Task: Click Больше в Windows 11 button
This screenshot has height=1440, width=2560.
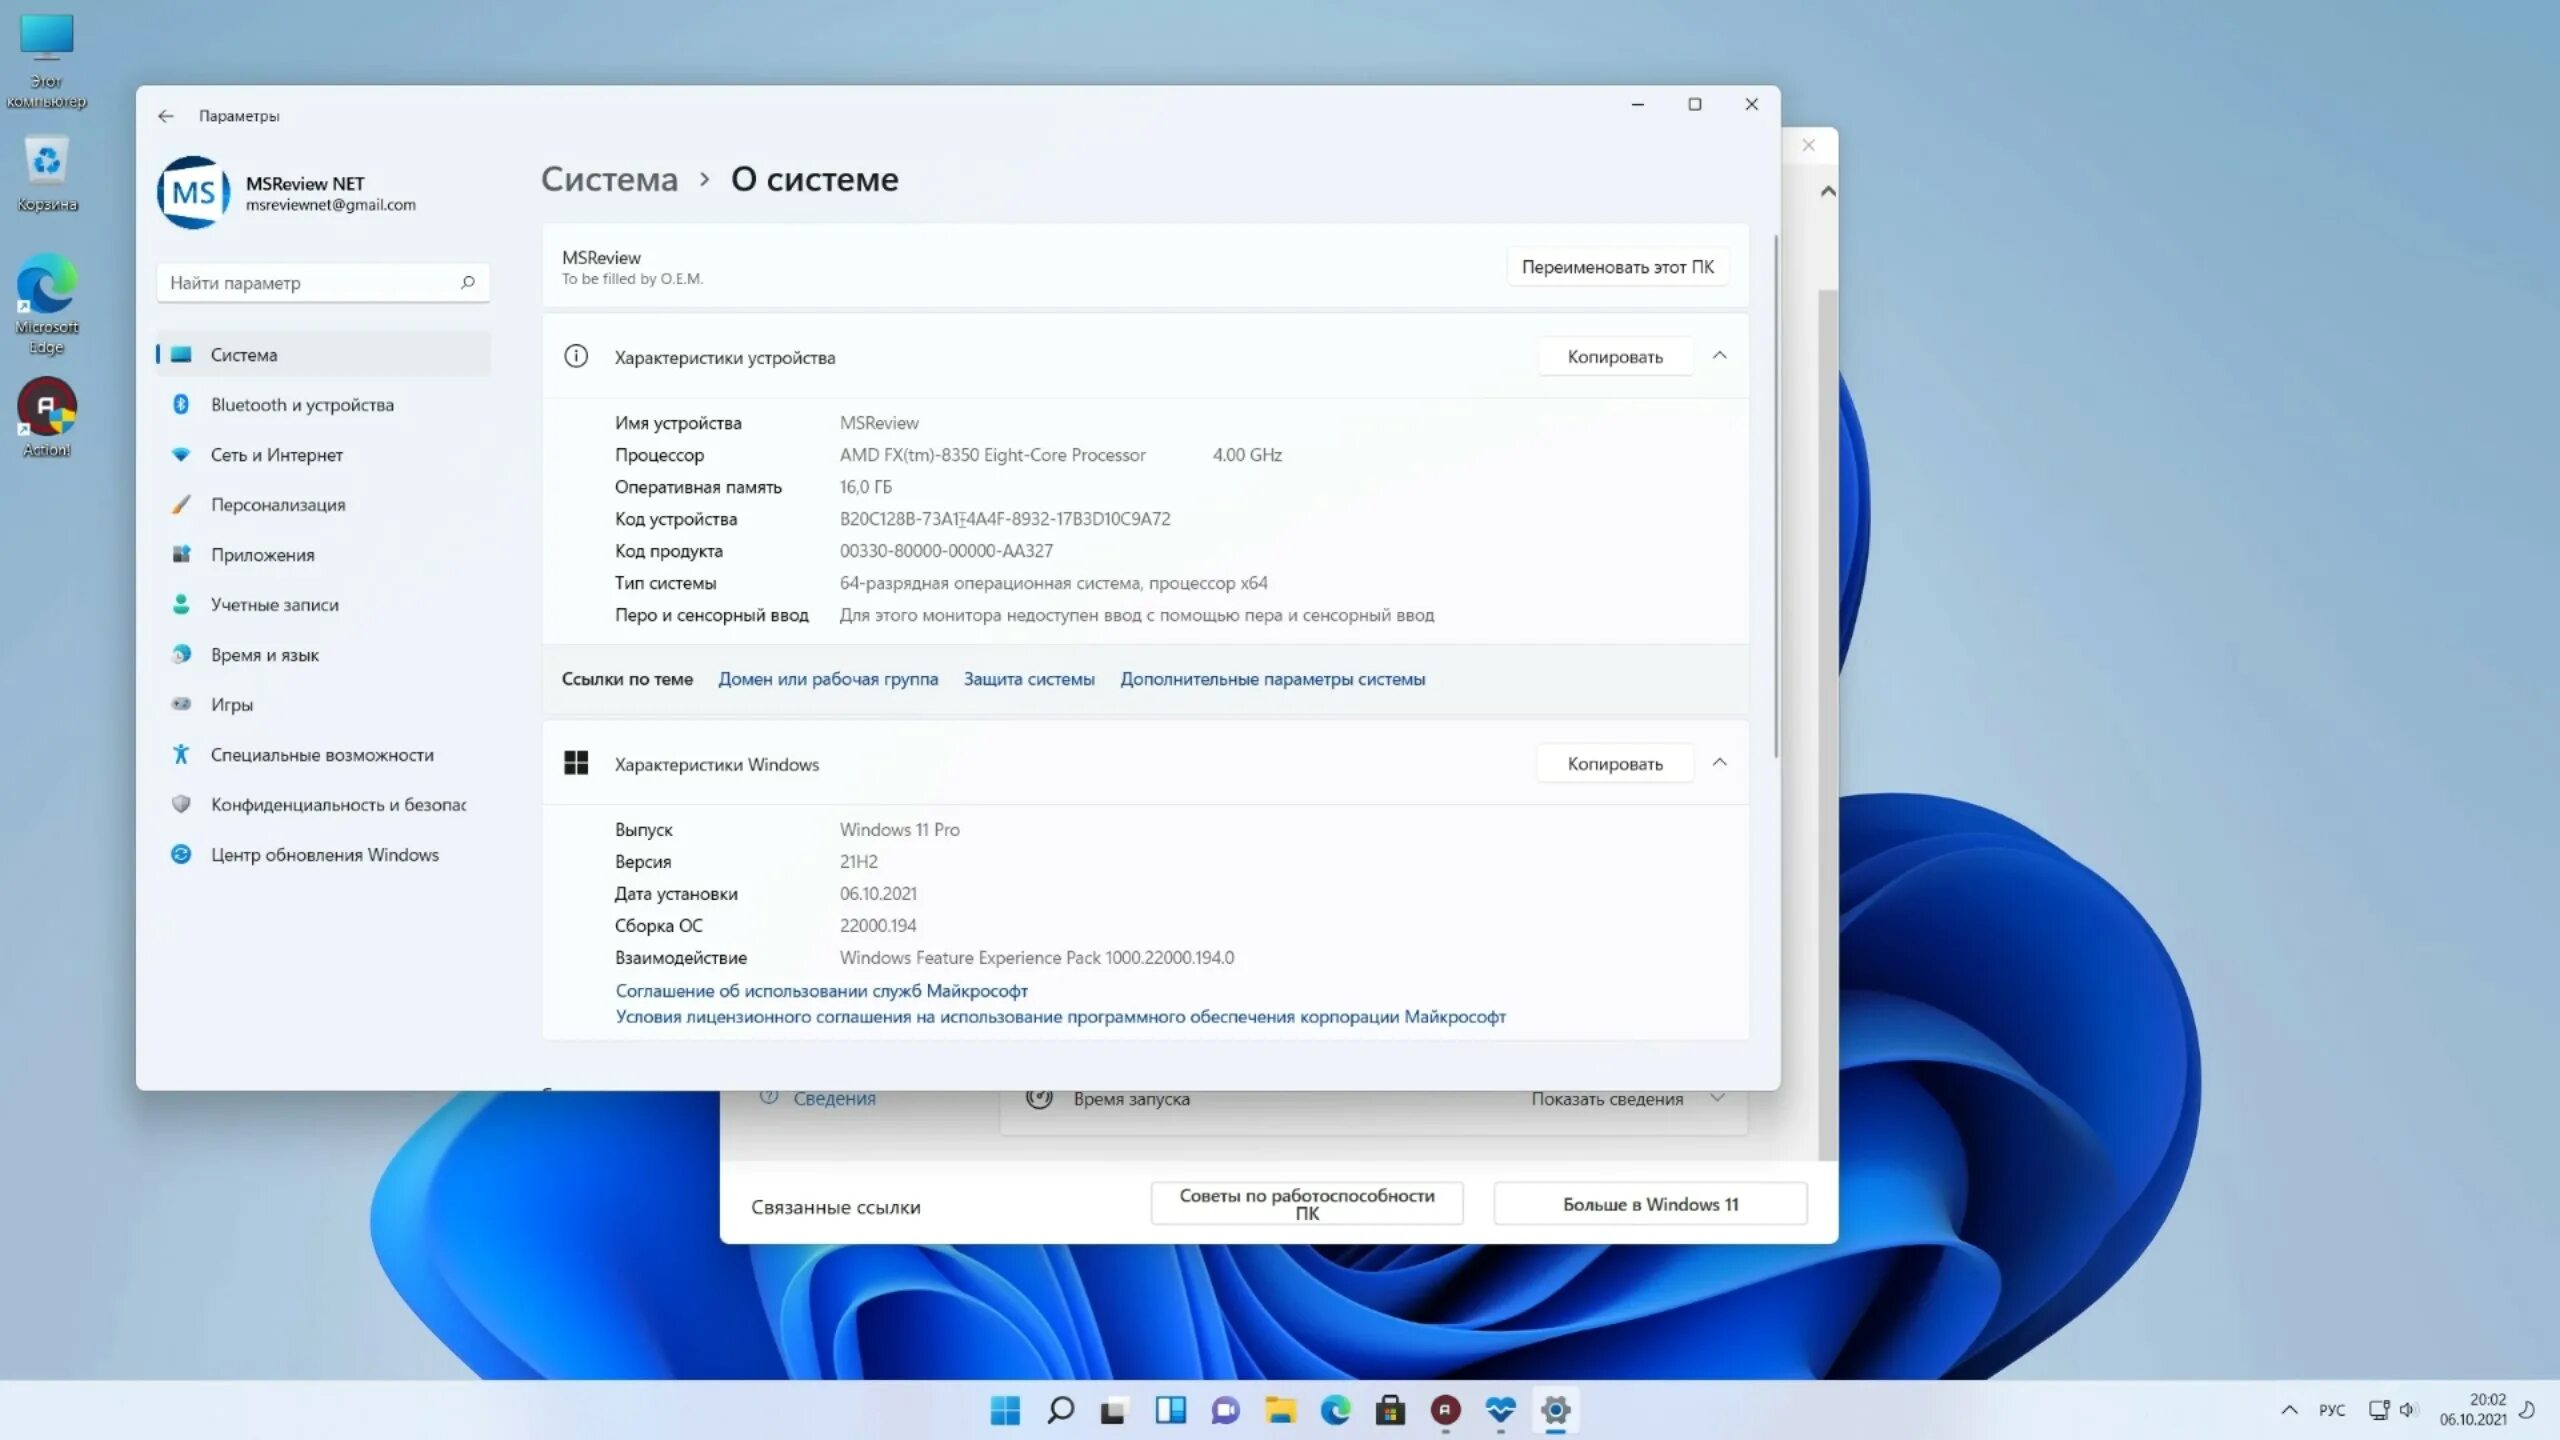Action: point(1650,1204)
